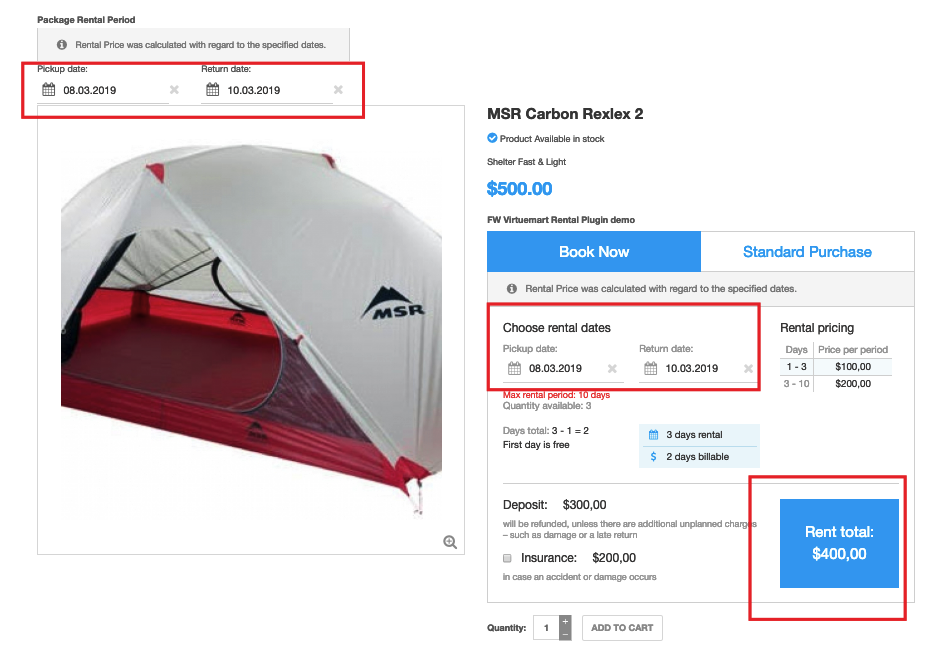This screenshot has height=668, width=925.
Task: Click the info icon in the package rental notice
Action: (x=62, y=45)
